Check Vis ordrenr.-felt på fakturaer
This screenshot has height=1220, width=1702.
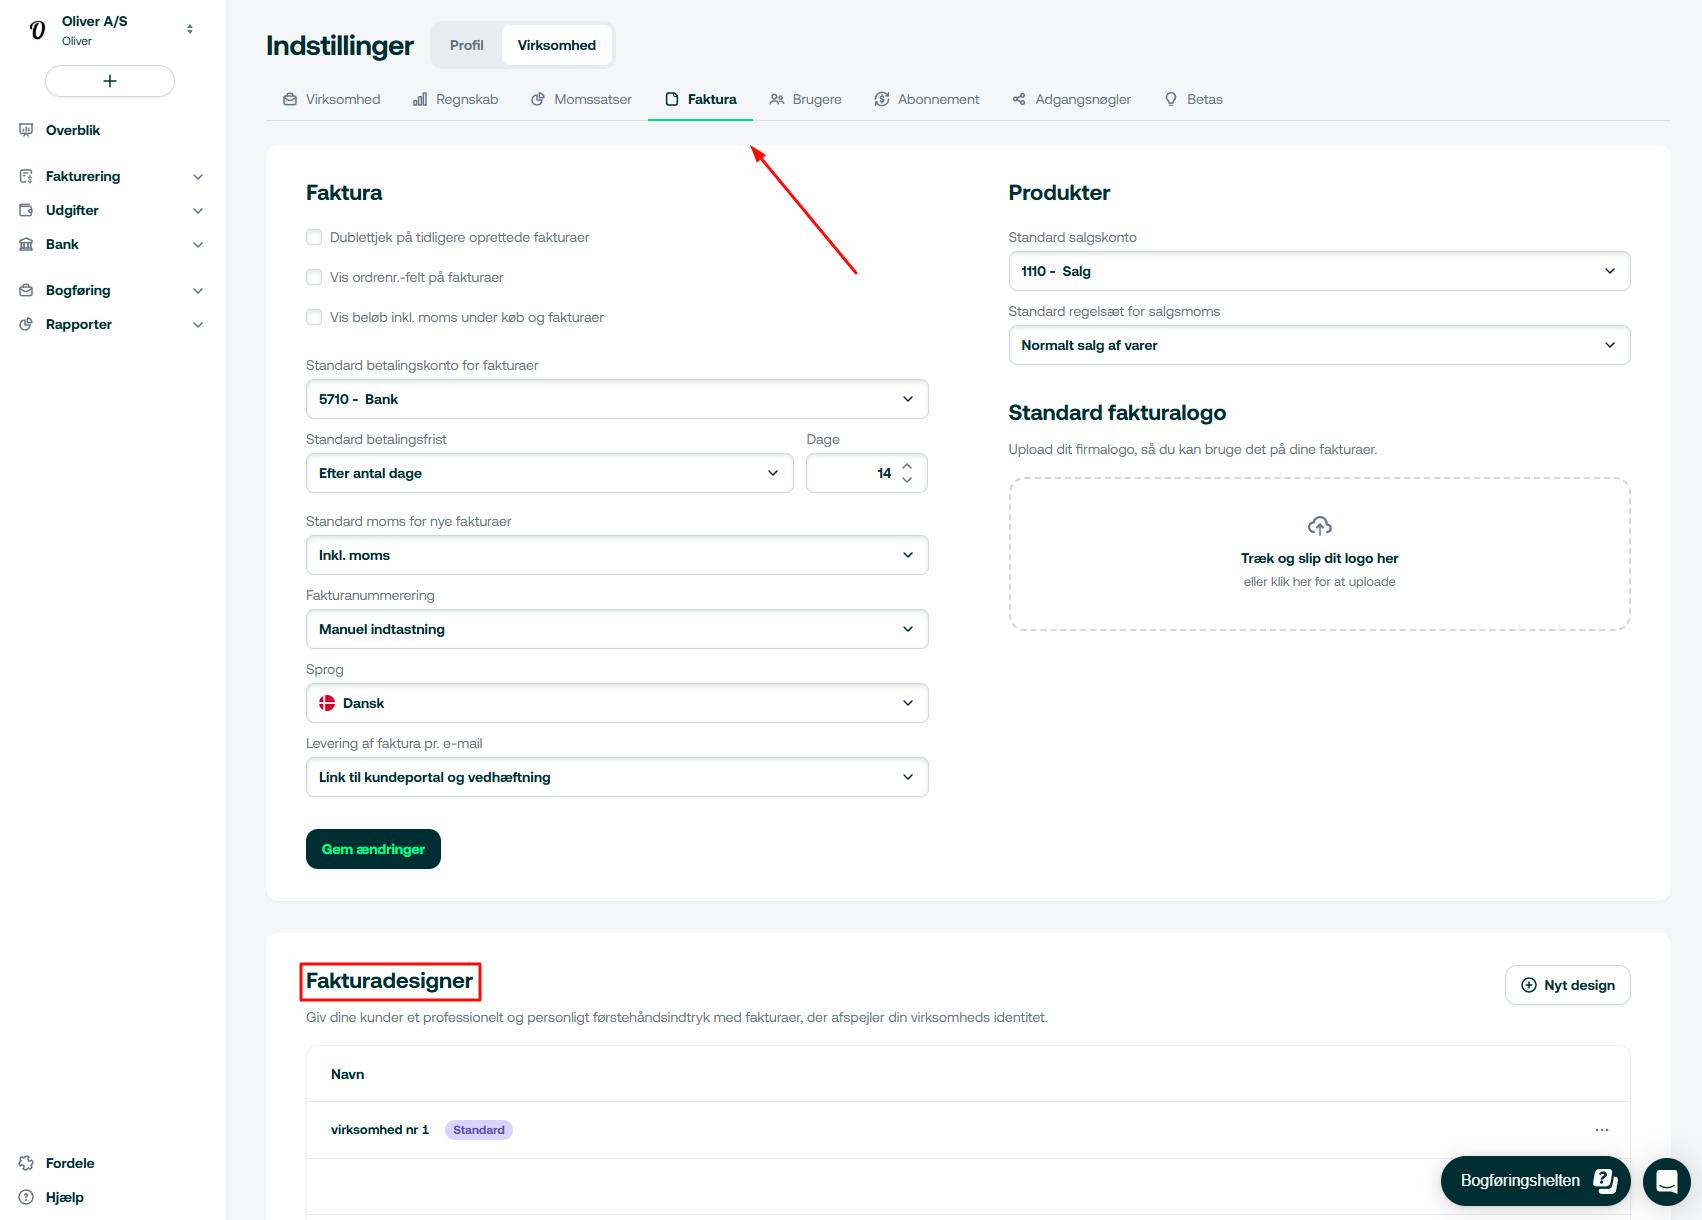click(x=314, y=277)
